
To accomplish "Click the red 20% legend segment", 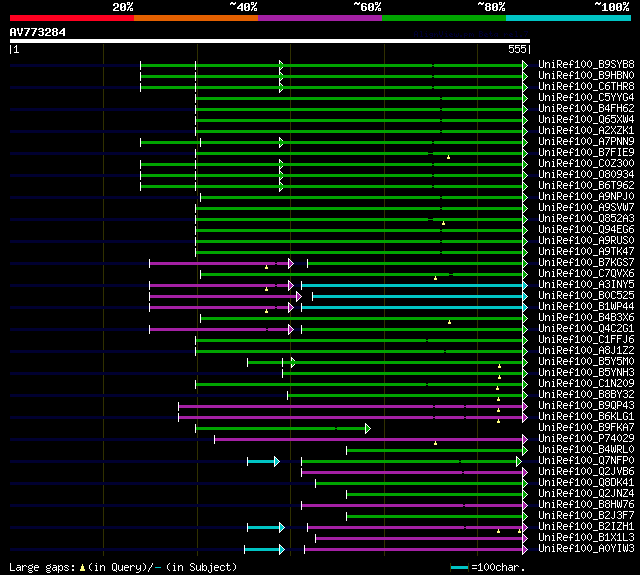I will pos(72,18).
